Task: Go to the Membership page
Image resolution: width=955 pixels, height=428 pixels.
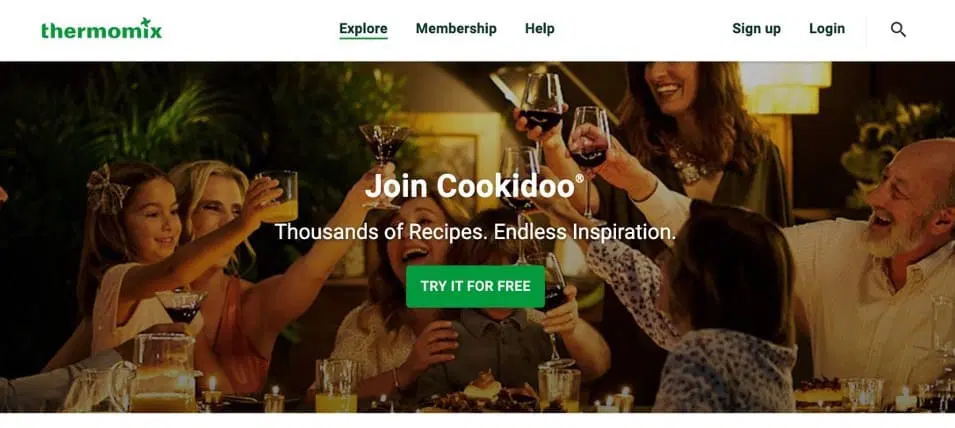Action: (x=456, y=29)
